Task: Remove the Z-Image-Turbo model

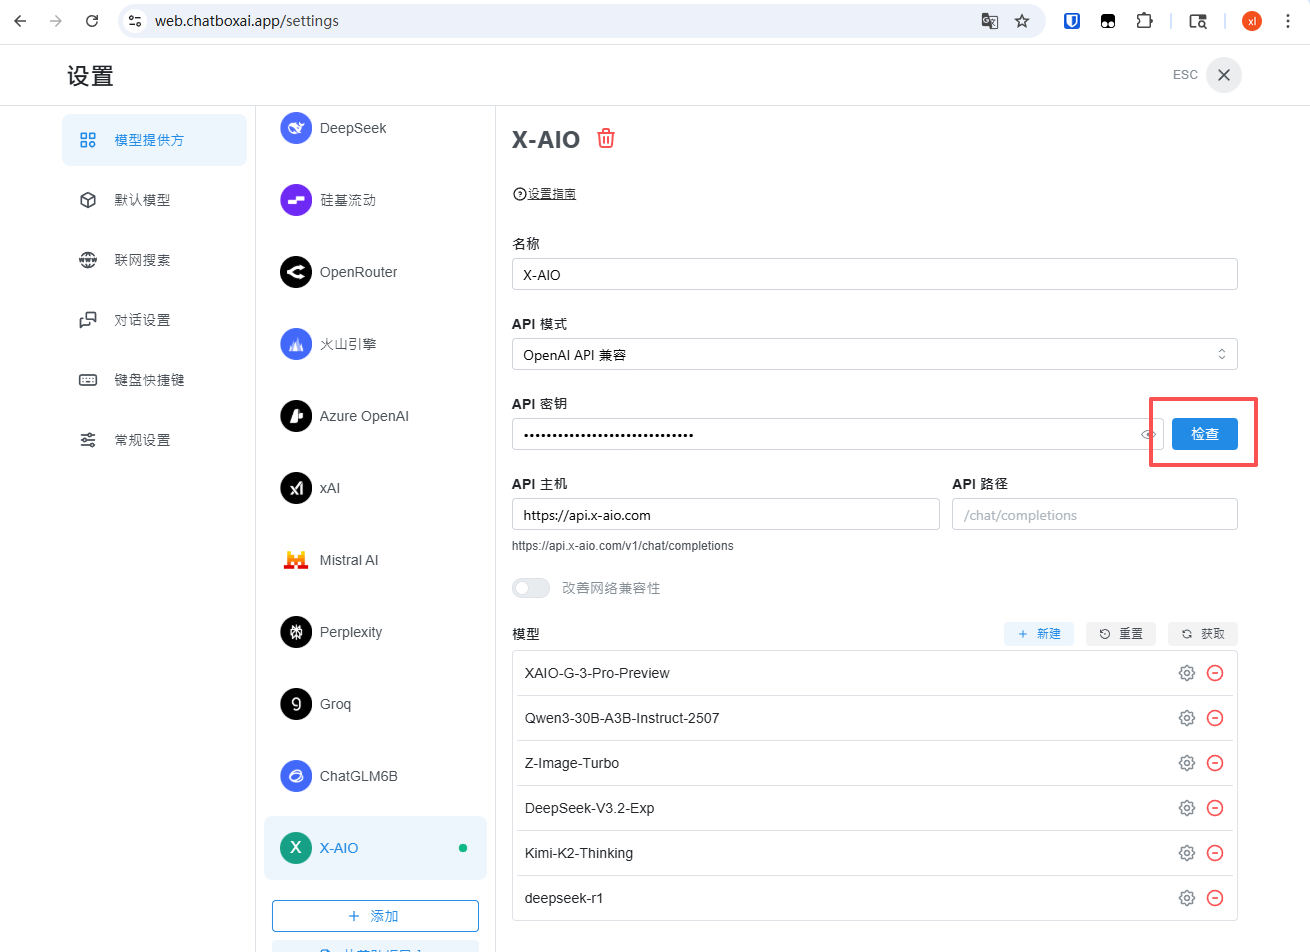Action: tap(1215, 763)
